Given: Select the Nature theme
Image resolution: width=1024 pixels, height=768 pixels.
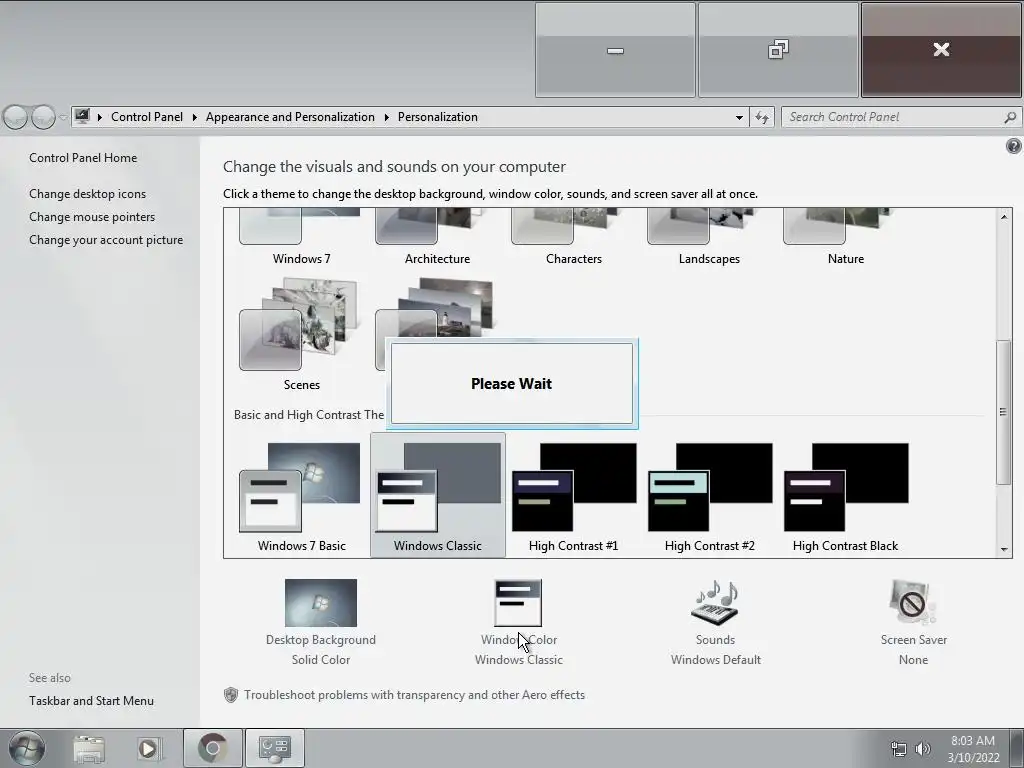Looking at the screenshot, I should (x=846, y=236).
